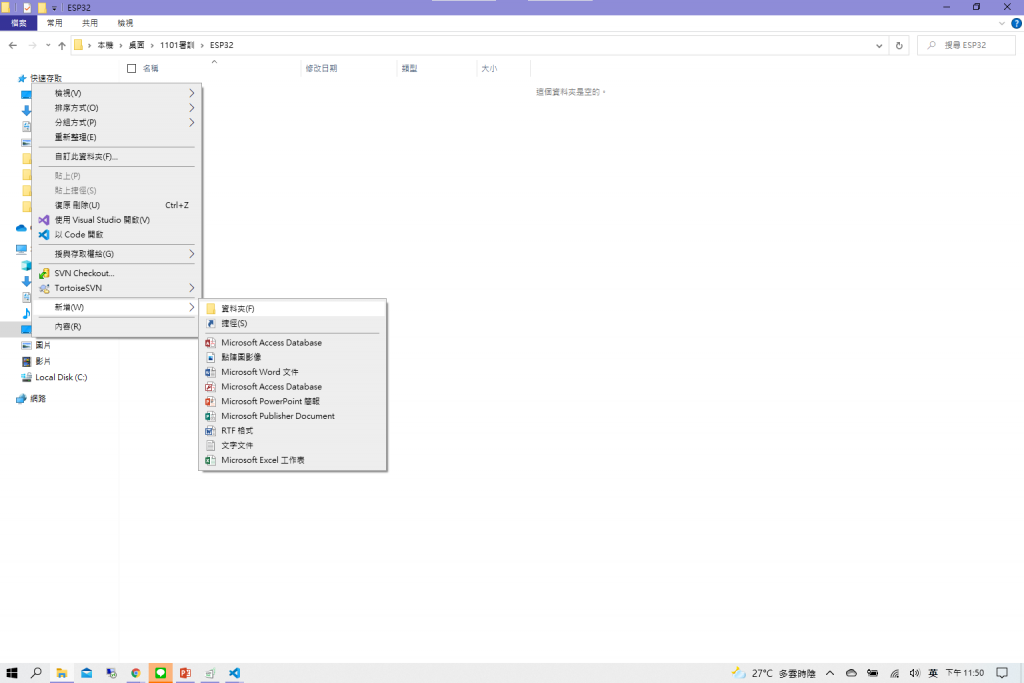Viewport: 1024px width, 683px height.
Task: Create new Microsoft Excel 工作表
Action: pyautogui.click(x=293, y=460)
